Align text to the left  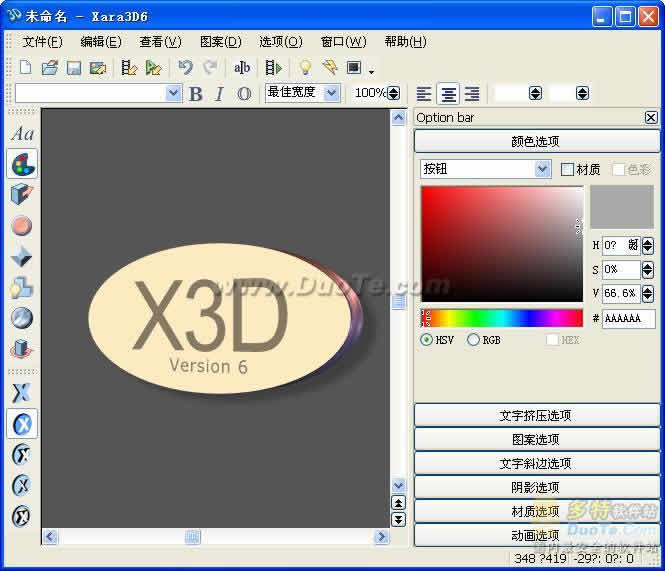tap(424, 93)
